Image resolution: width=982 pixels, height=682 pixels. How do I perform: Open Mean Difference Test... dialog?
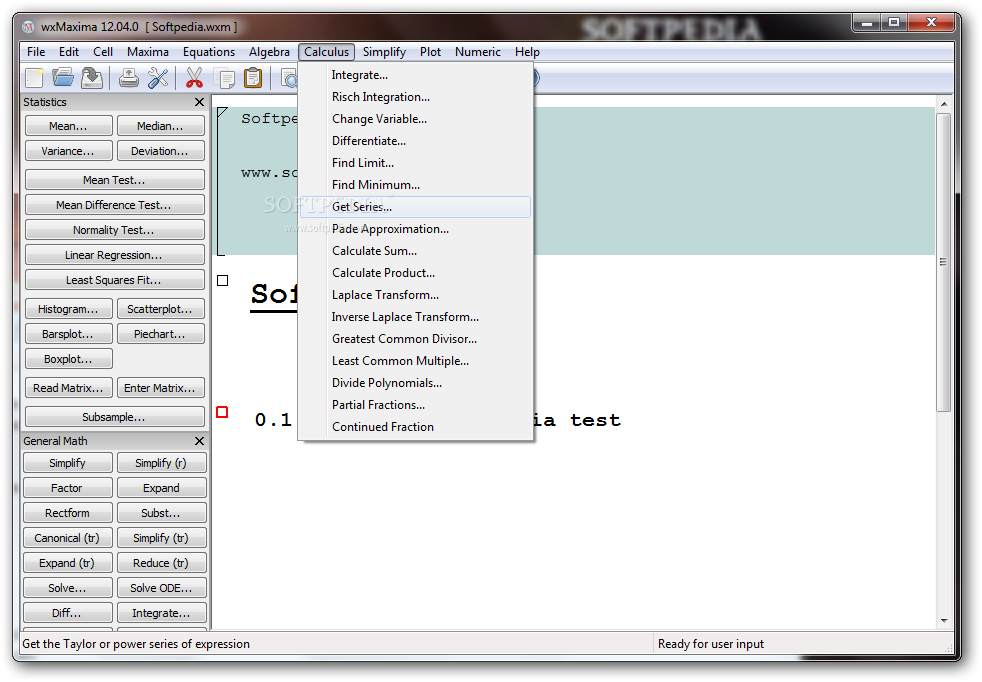pos(115,205)
